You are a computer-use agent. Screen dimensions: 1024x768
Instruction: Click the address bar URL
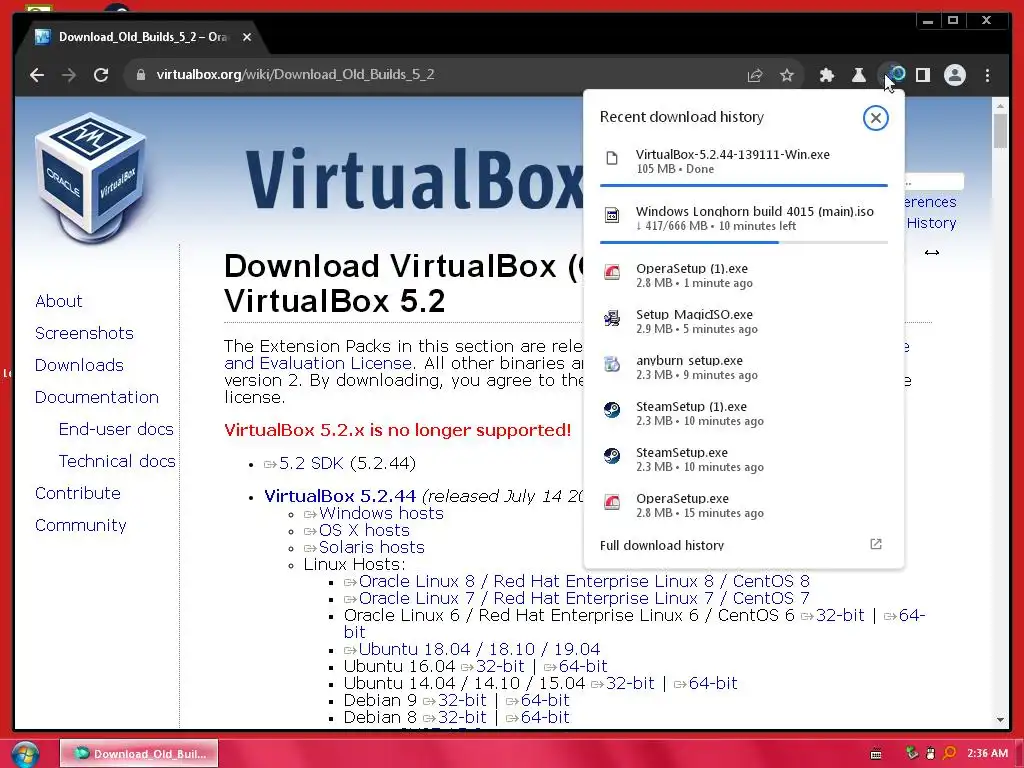pos(295,74)
